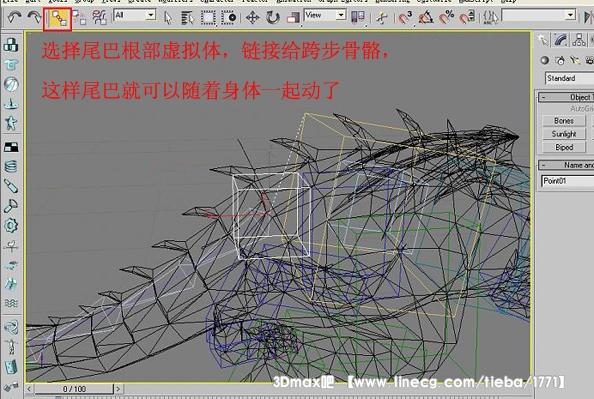Select the Lights category icon
The height and width of the screenshot is (399, 594).
click(575, 60)
